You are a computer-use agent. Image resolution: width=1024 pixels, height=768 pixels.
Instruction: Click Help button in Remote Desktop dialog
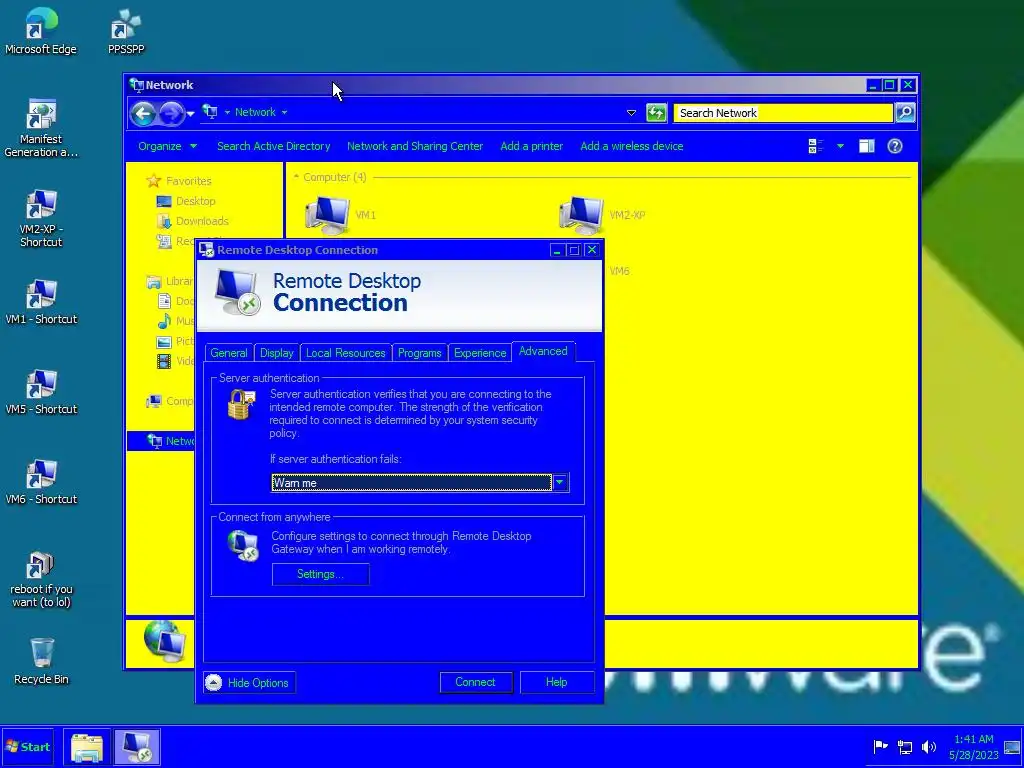point(556,682)
